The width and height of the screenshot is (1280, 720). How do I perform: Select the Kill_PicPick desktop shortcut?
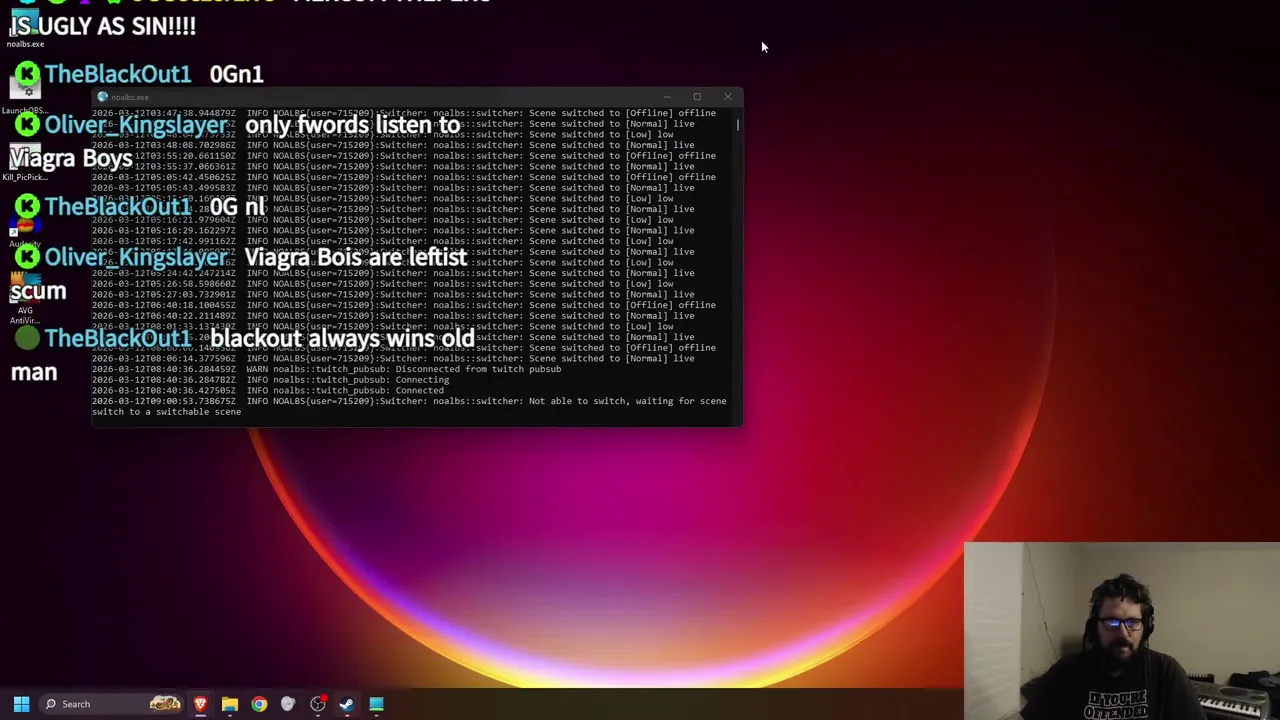pyautogui.click(x=25, y=163)
